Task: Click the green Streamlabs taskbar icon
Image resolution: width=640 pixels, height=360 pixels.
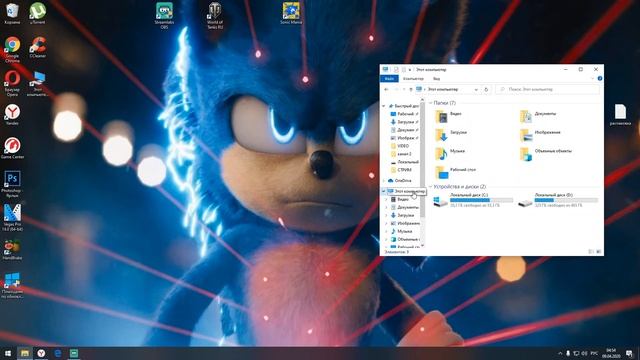Action: pyautogui.click(x=74, y=353)
